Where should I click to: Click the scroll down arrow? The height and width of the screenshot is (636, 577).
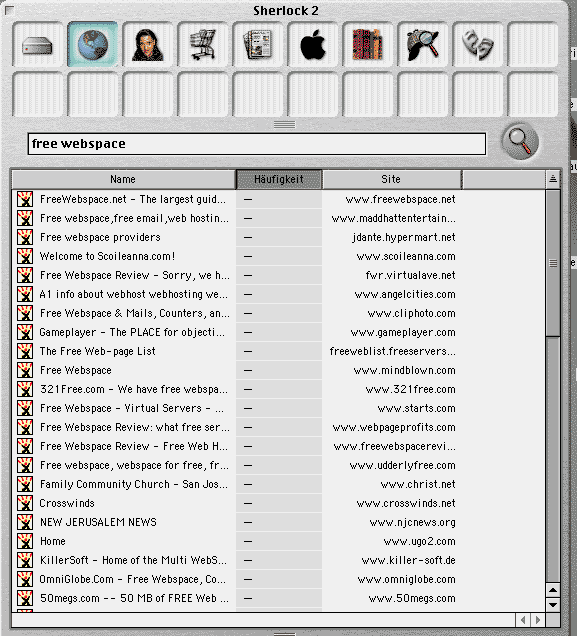pyautogui.click(x=553, y=605)
